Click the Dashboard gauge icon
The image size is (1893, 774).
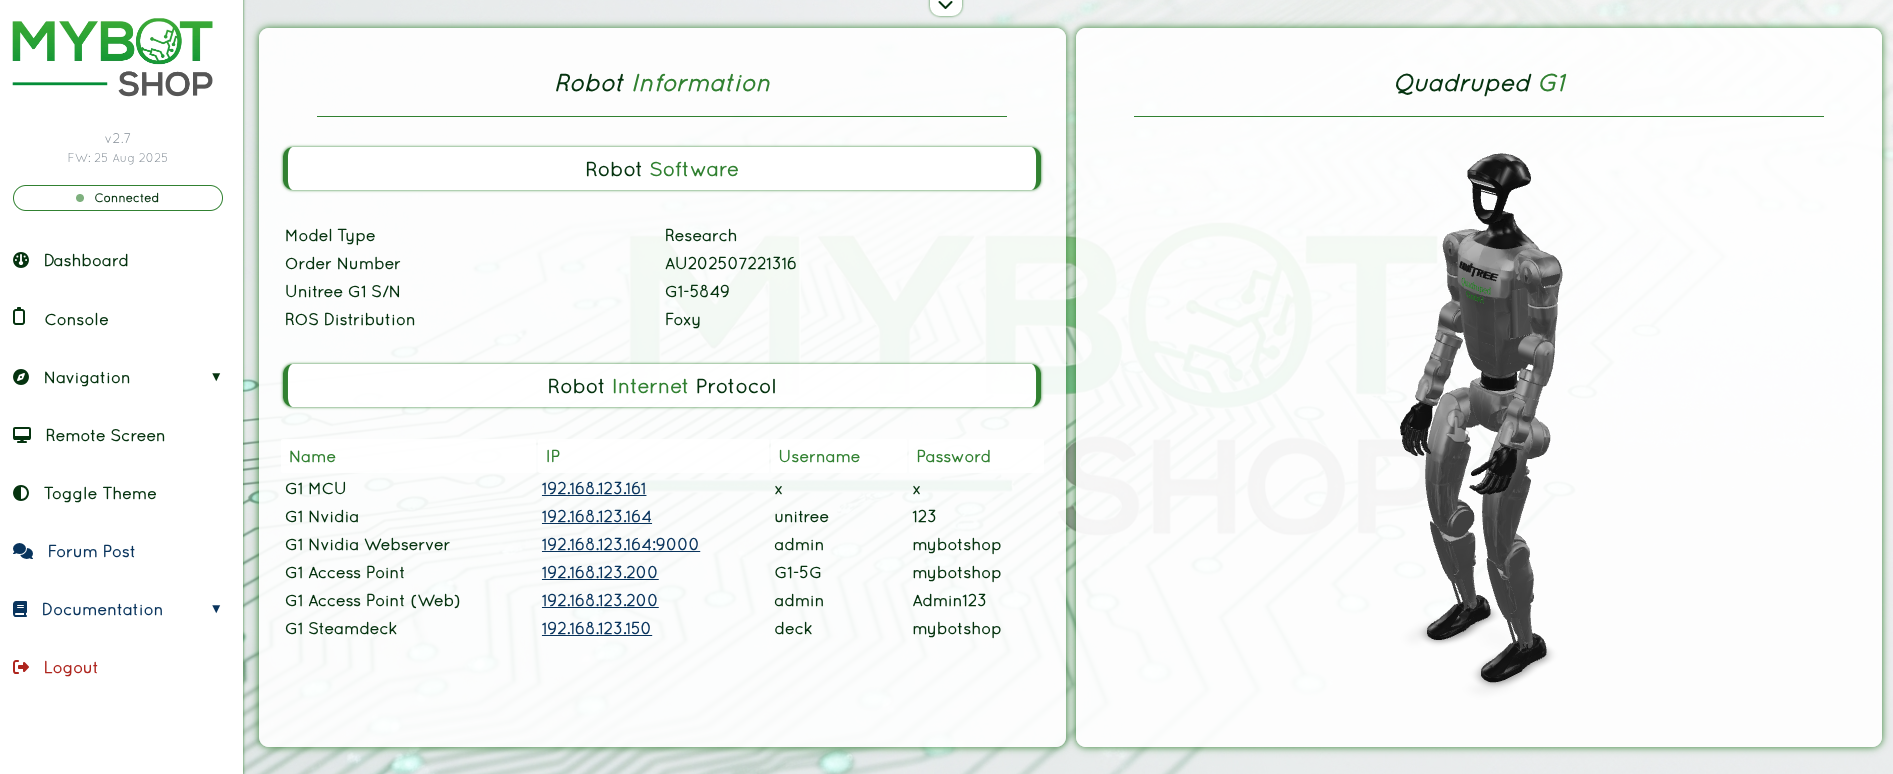21,260
